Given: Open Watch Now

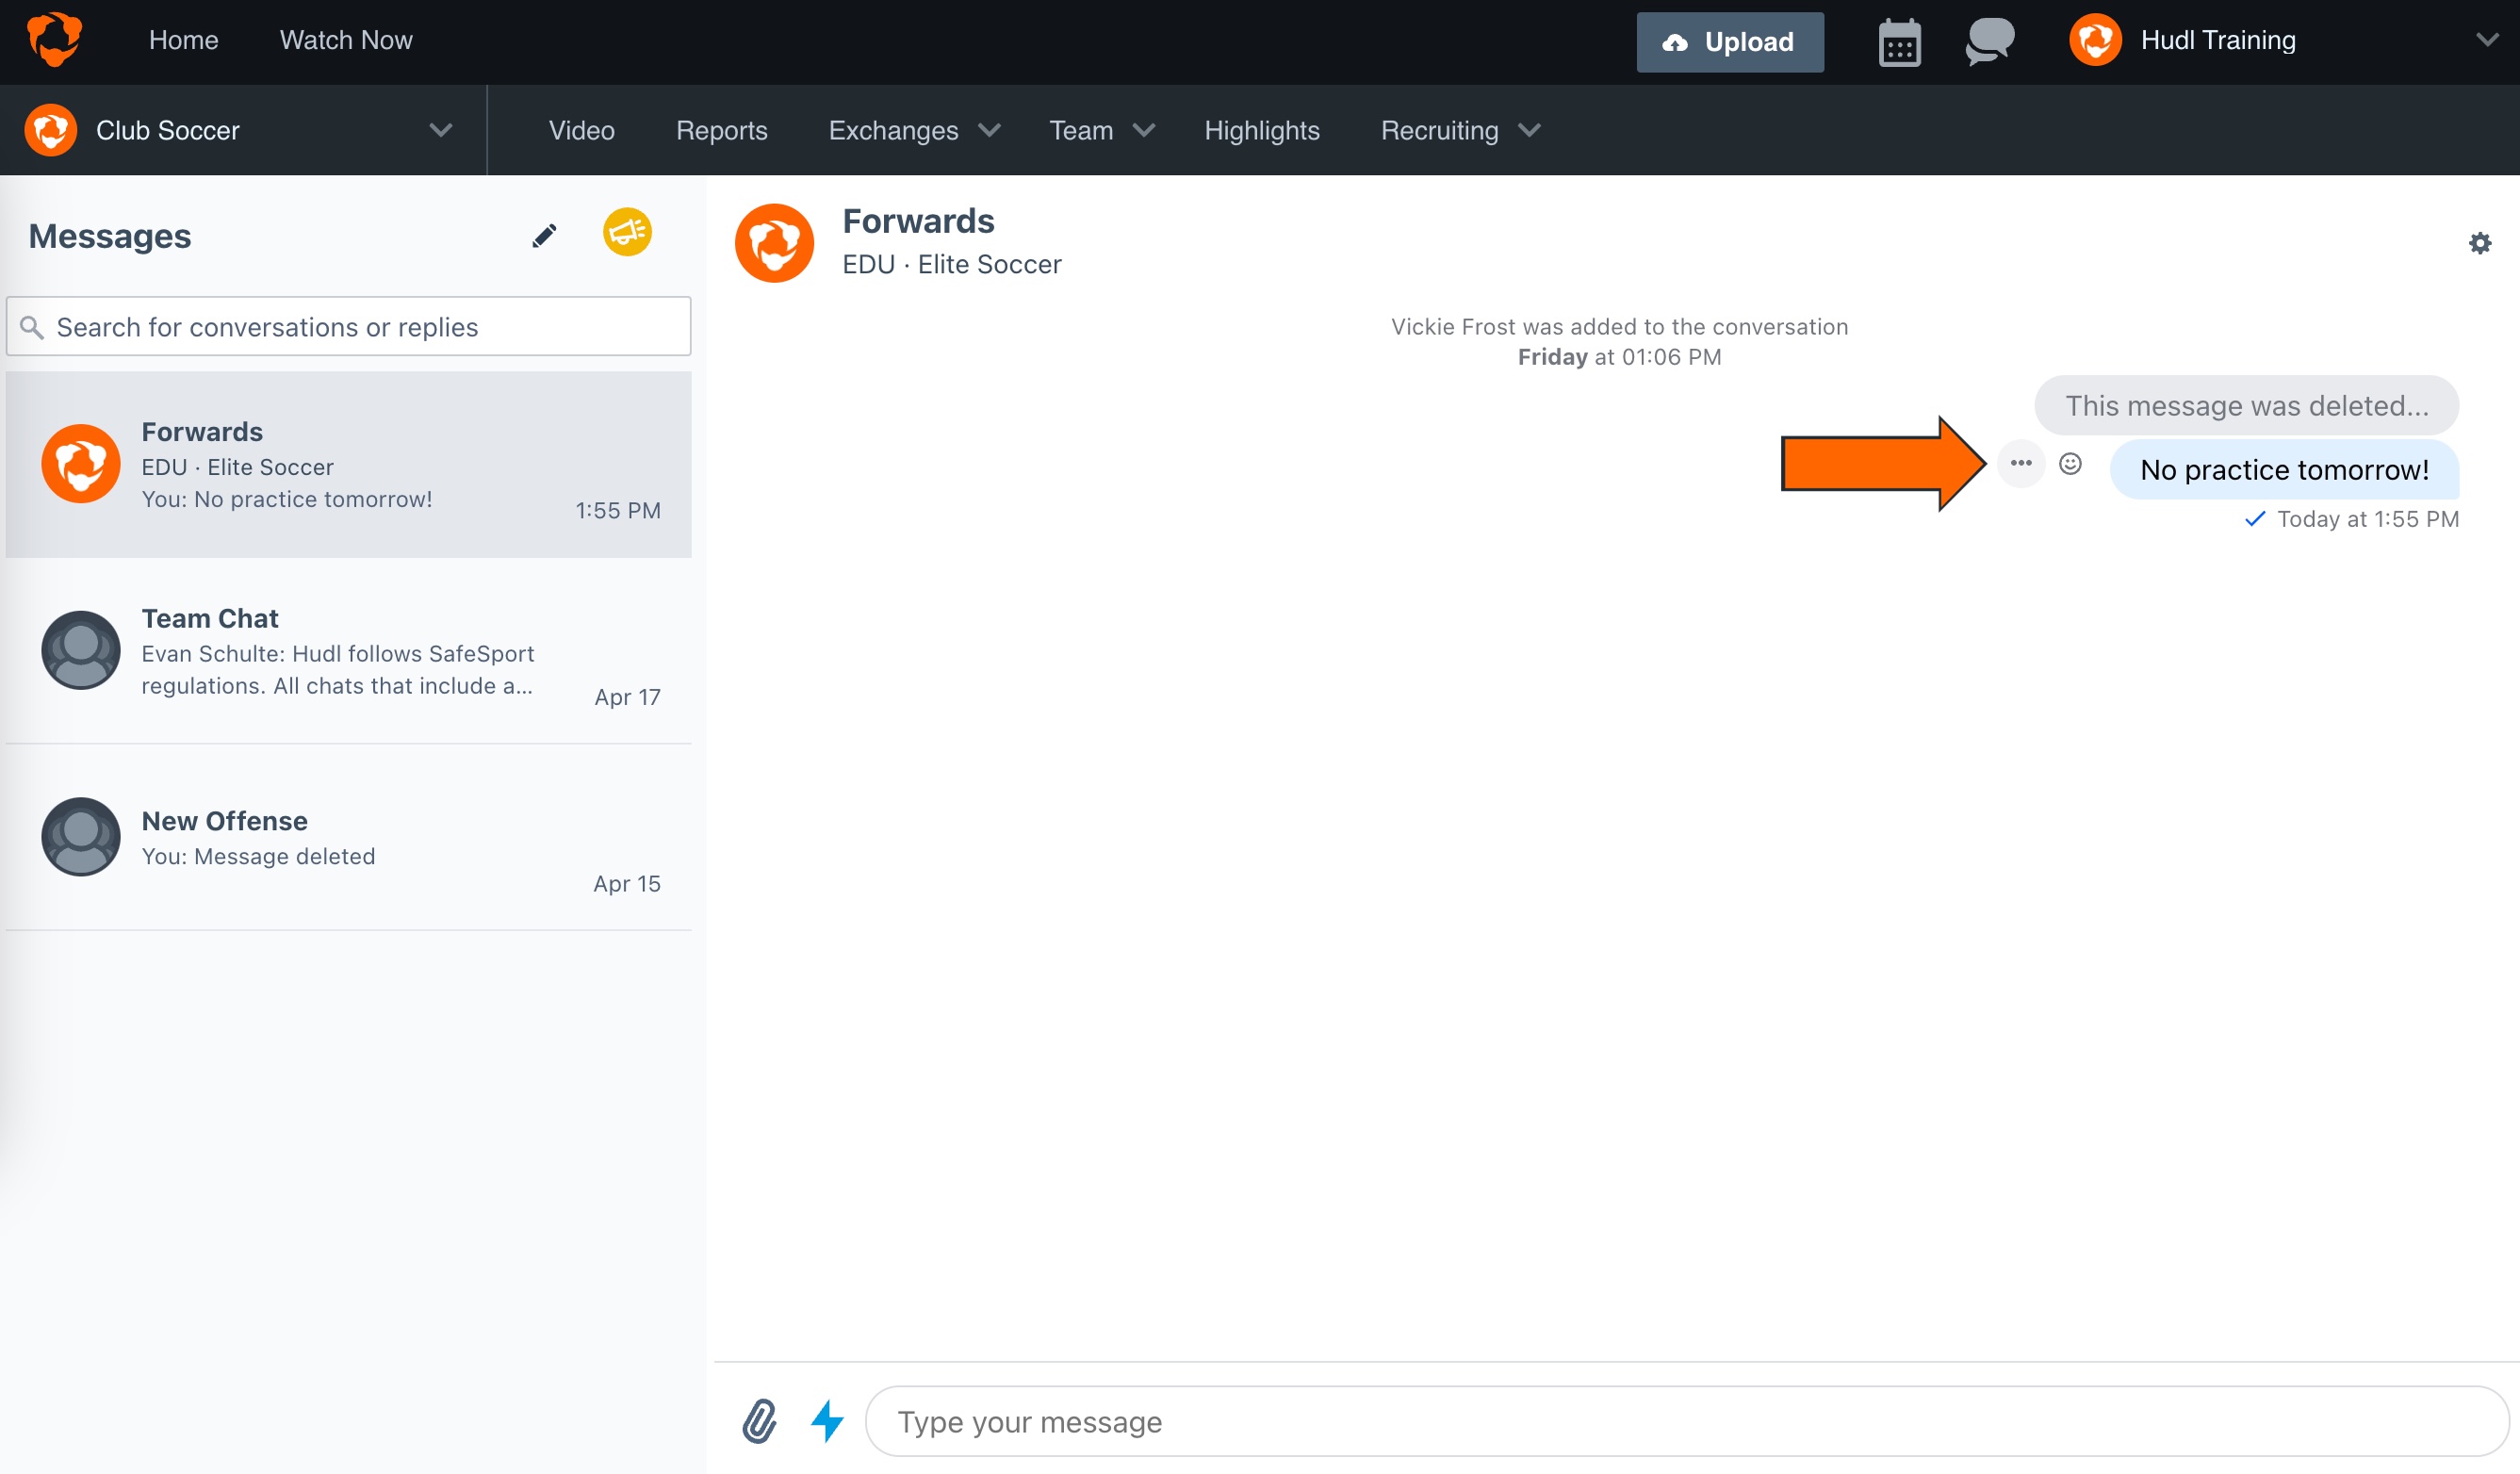Looking at the screenshot, I should pyautogui.click(x=346, y=40).
